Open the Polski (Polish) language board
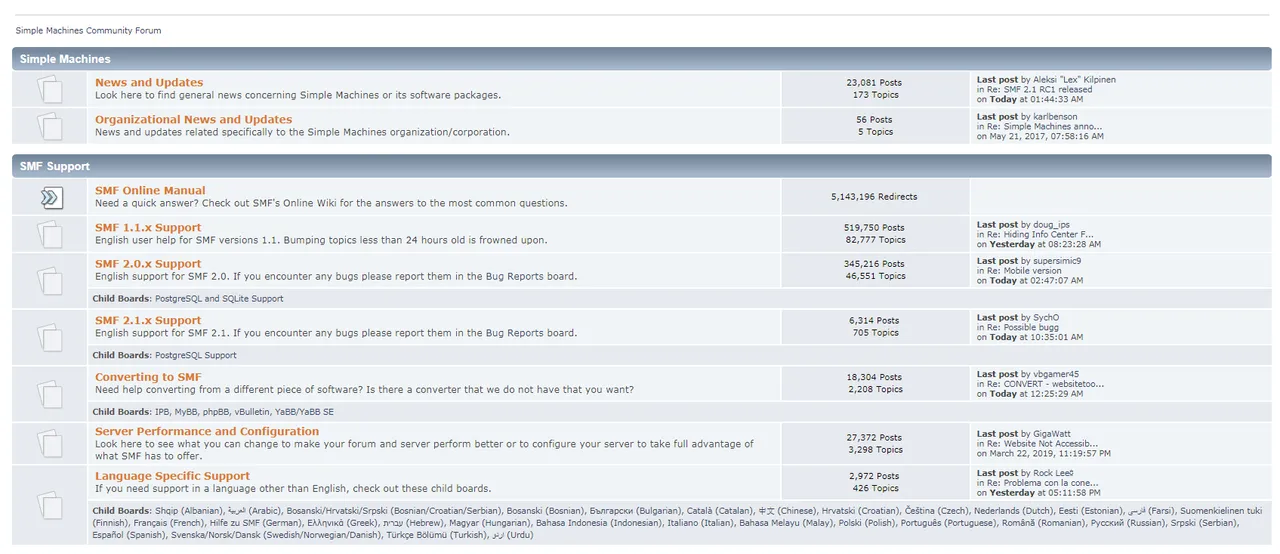1280x554 pixels. (865, 523)
